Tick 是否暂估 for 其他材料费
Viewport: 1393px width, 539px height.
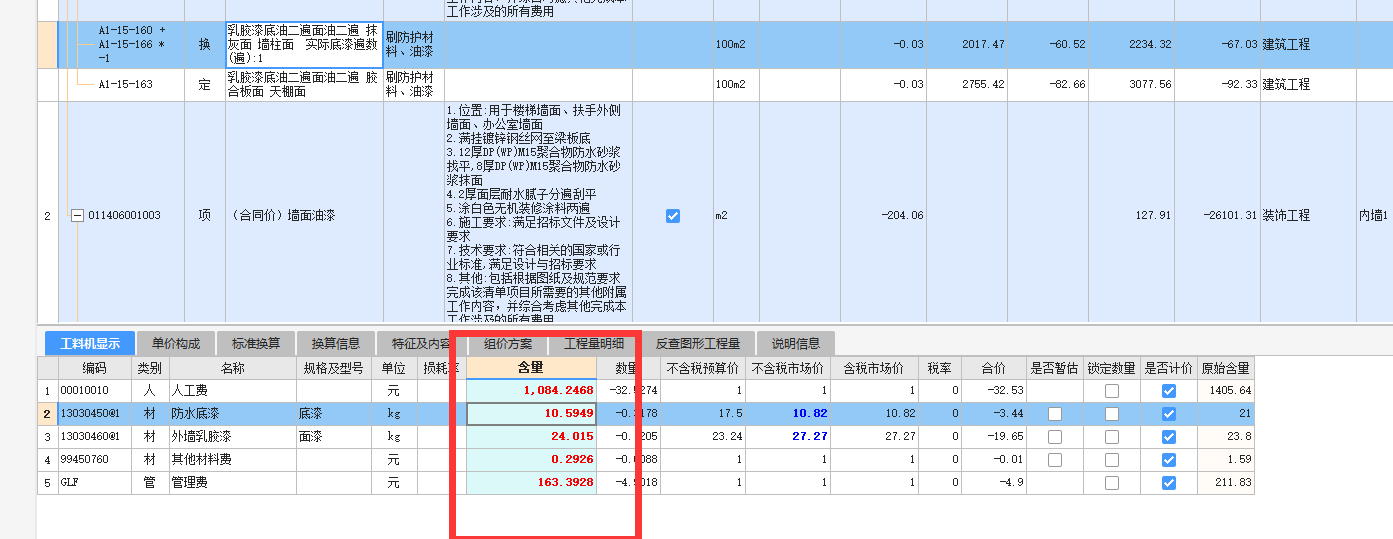coord(1055,459)
